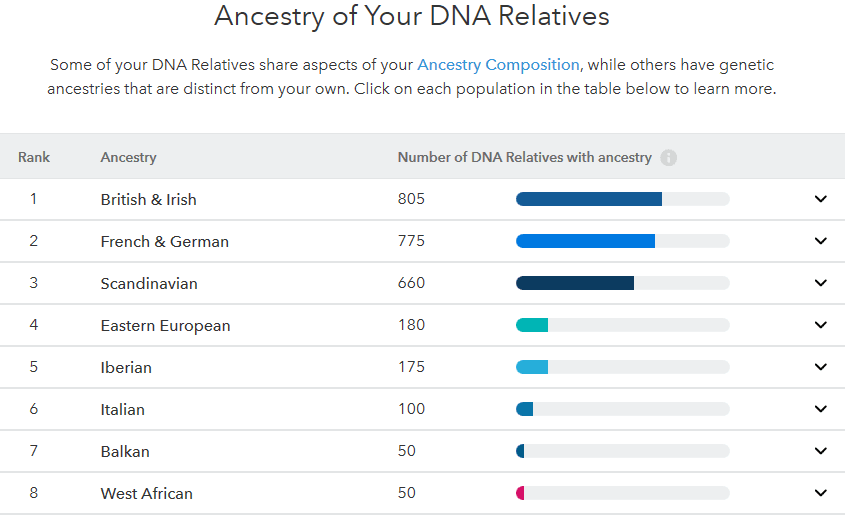Click the Rank column header
The width and height of the screenshot is (845, 515).
click(33, 157)
